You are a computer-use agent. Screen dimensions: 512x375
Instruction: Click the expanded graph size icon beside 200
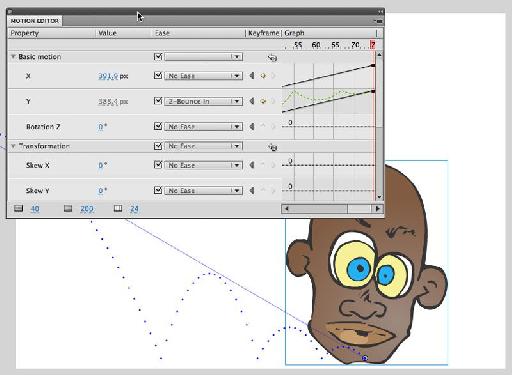coord(68,209)
